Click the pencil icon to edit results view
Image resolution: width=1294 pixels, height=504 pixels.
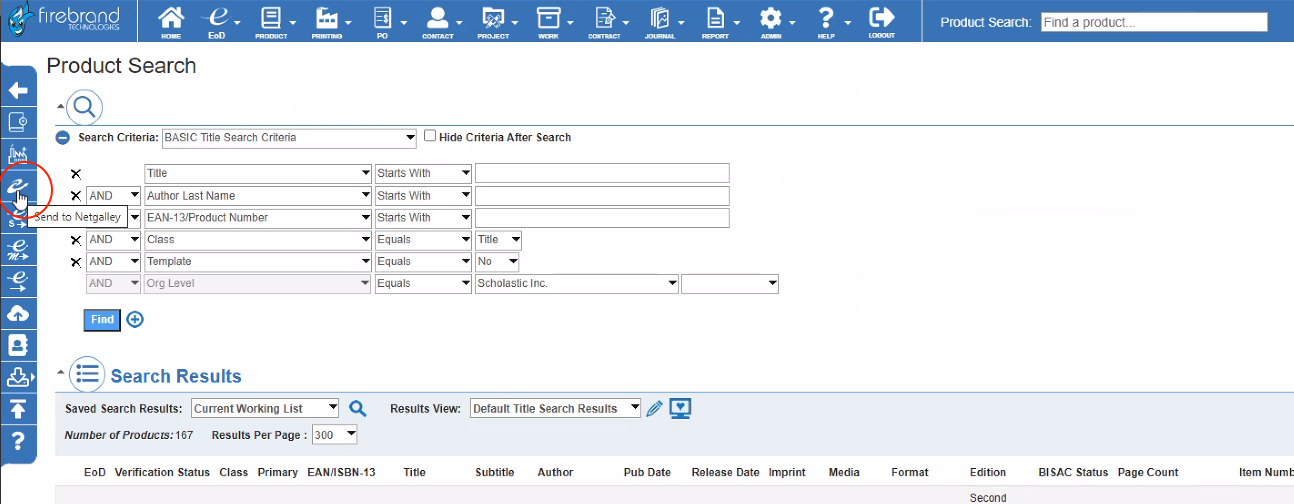click(x=655, y=408)
